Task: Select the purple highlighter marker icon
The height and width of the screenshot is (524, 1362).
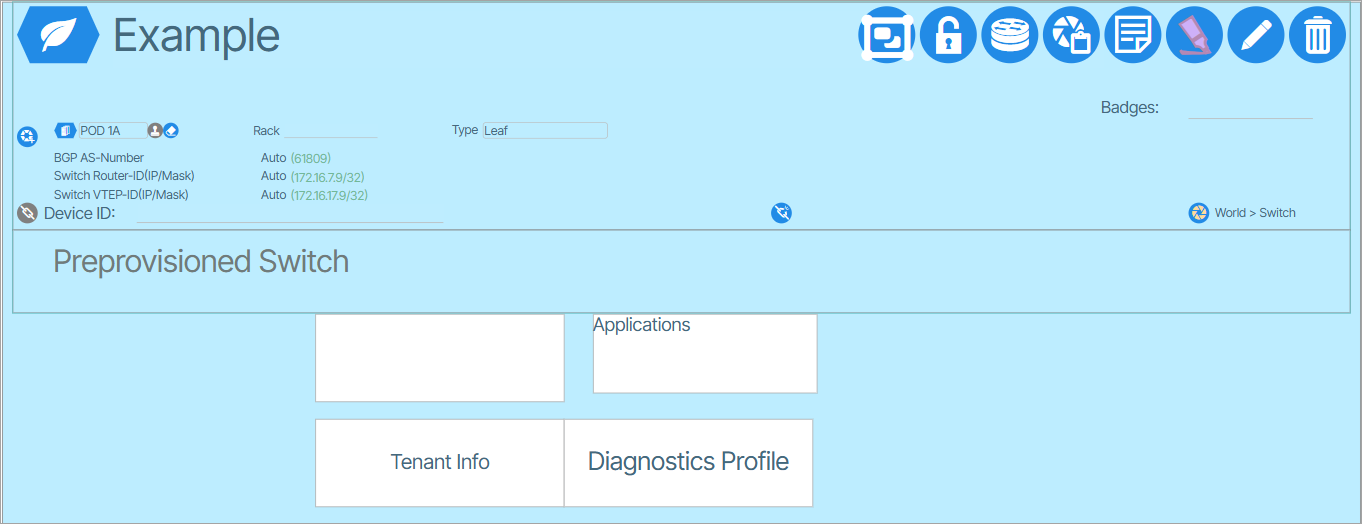Action: click(1194, 36)
